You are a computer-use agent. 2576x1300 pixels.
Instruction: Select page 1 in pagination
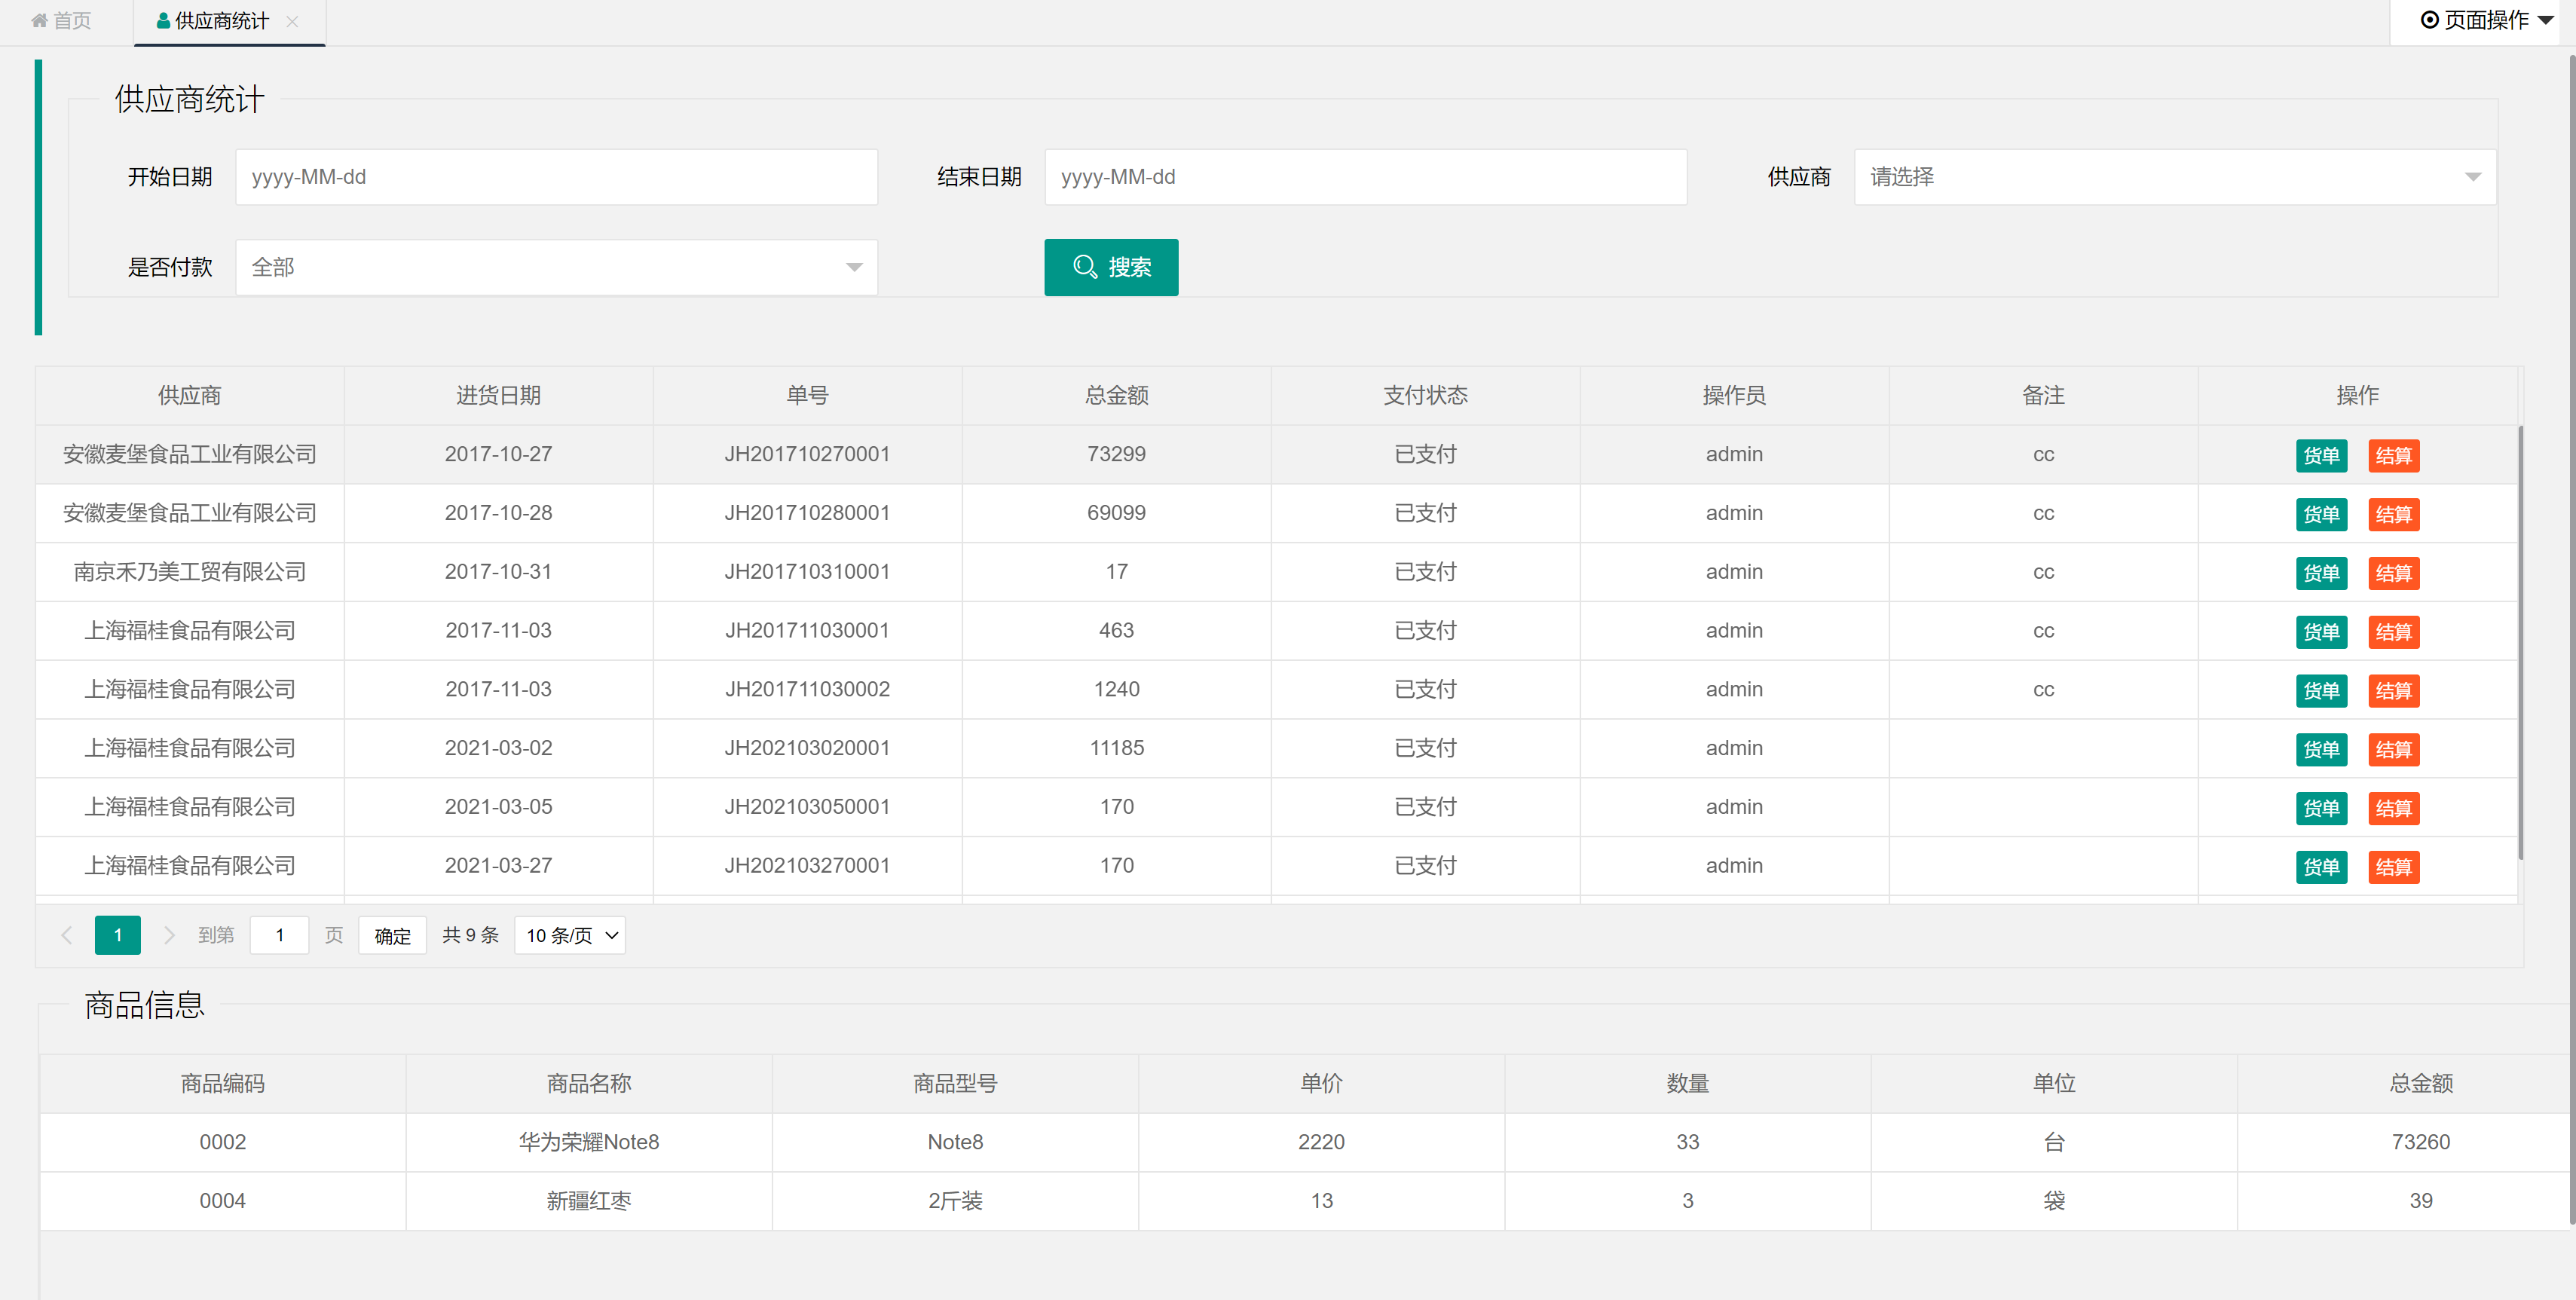pos(117,935)
